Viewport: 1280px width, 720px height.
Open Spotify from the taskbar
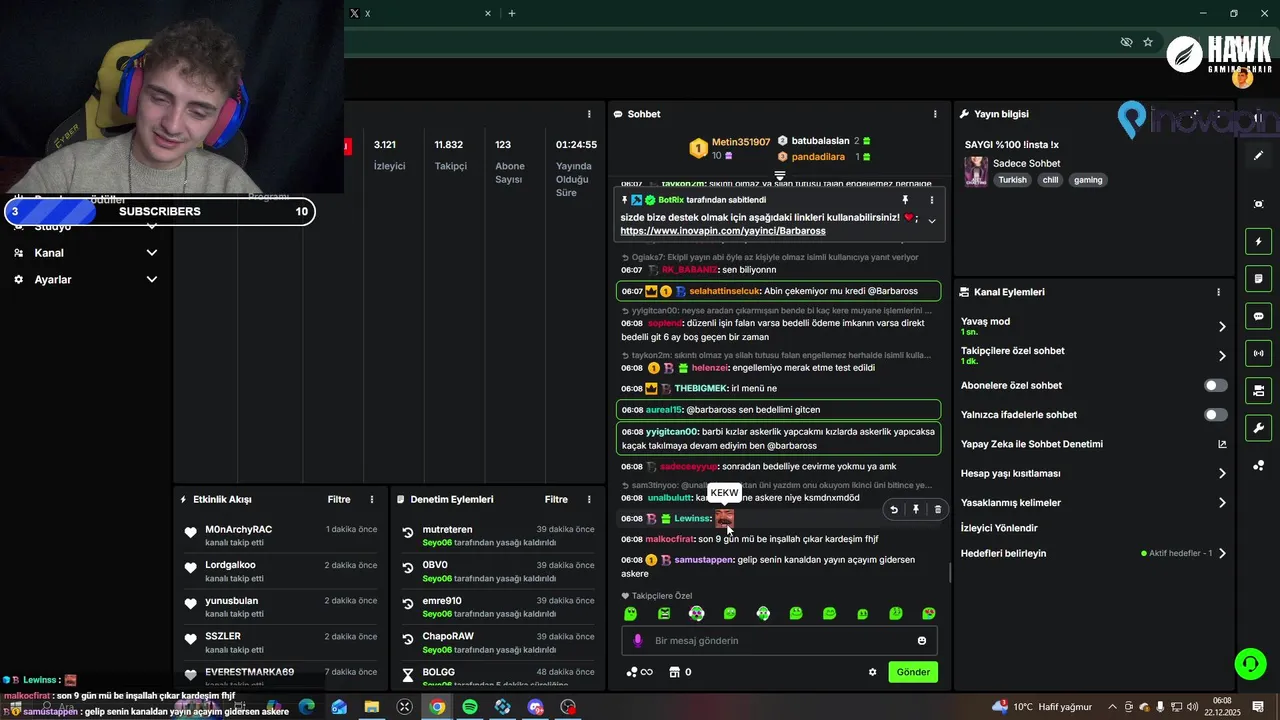470,707
